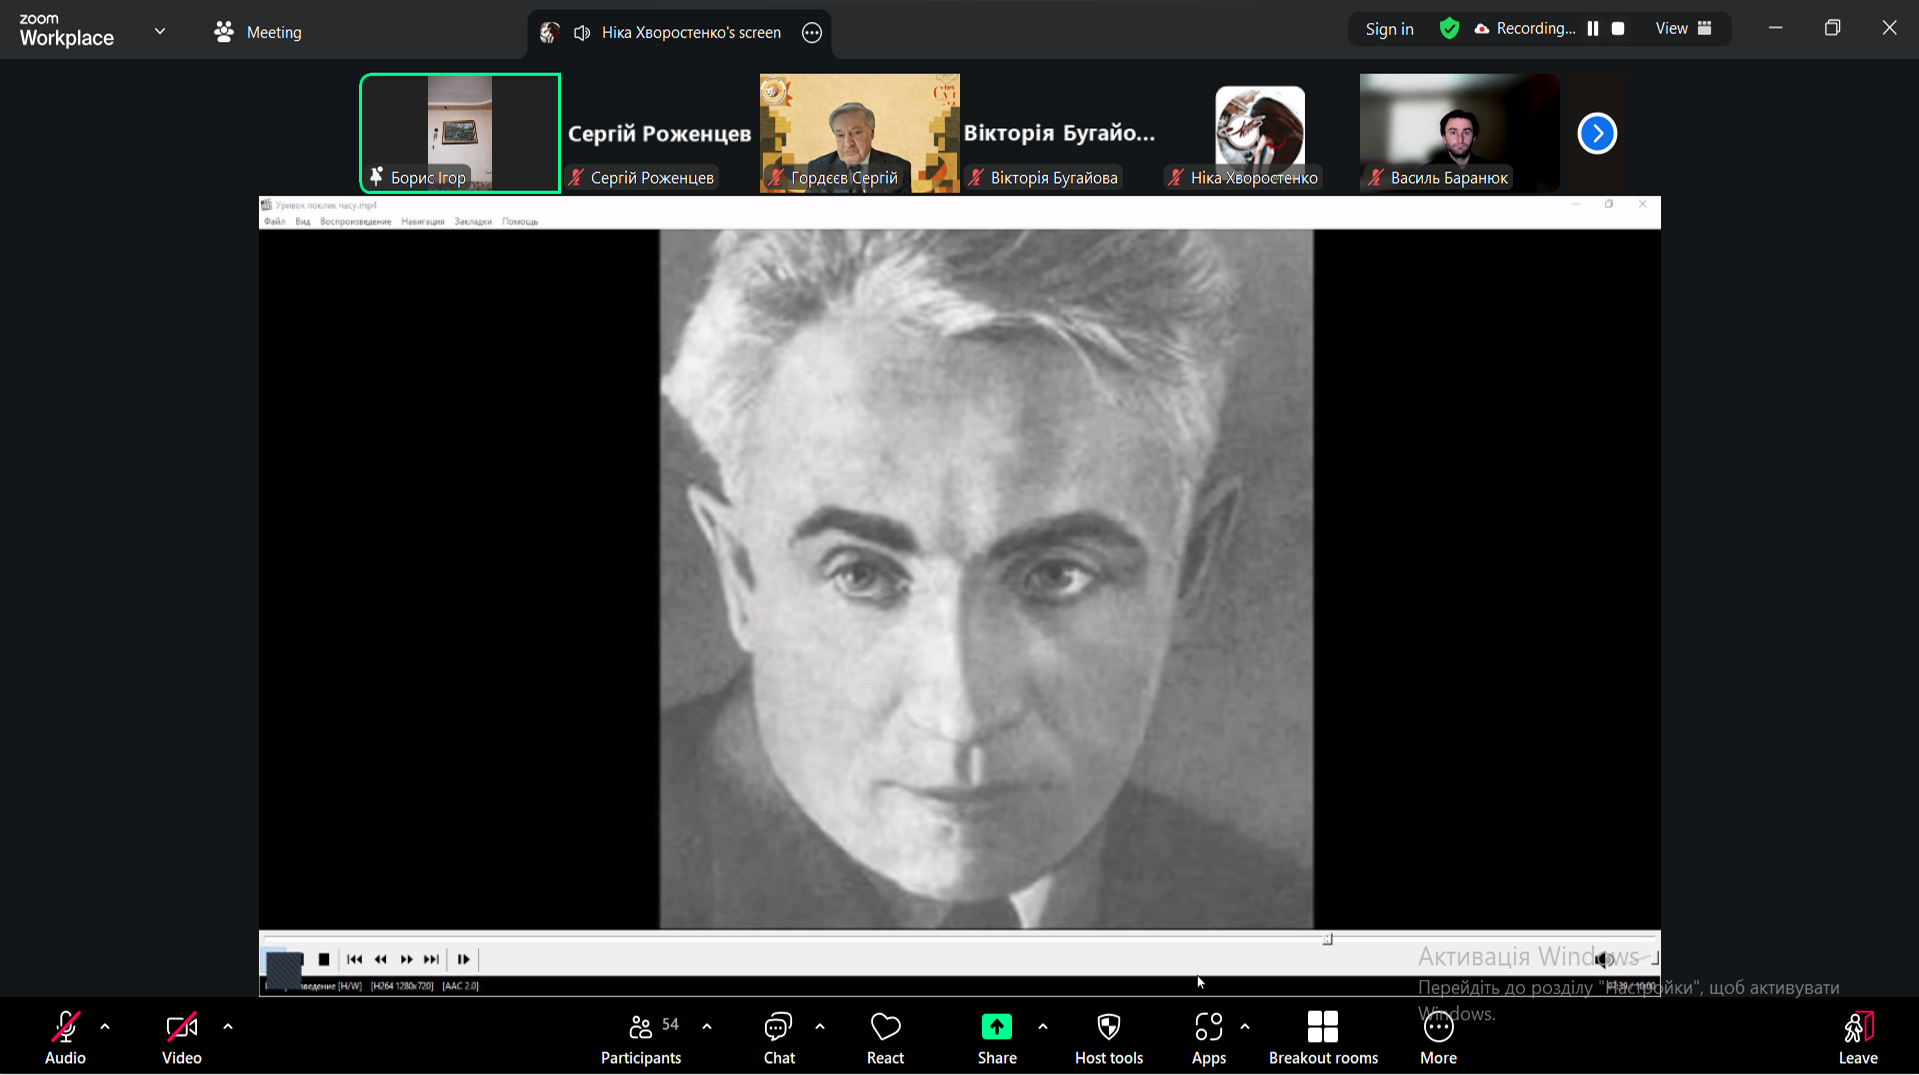Unmute the microphone with Audio button
Viewport: 1919px width, 1075px height.
pyautogui.click(x=65, y=1038)
